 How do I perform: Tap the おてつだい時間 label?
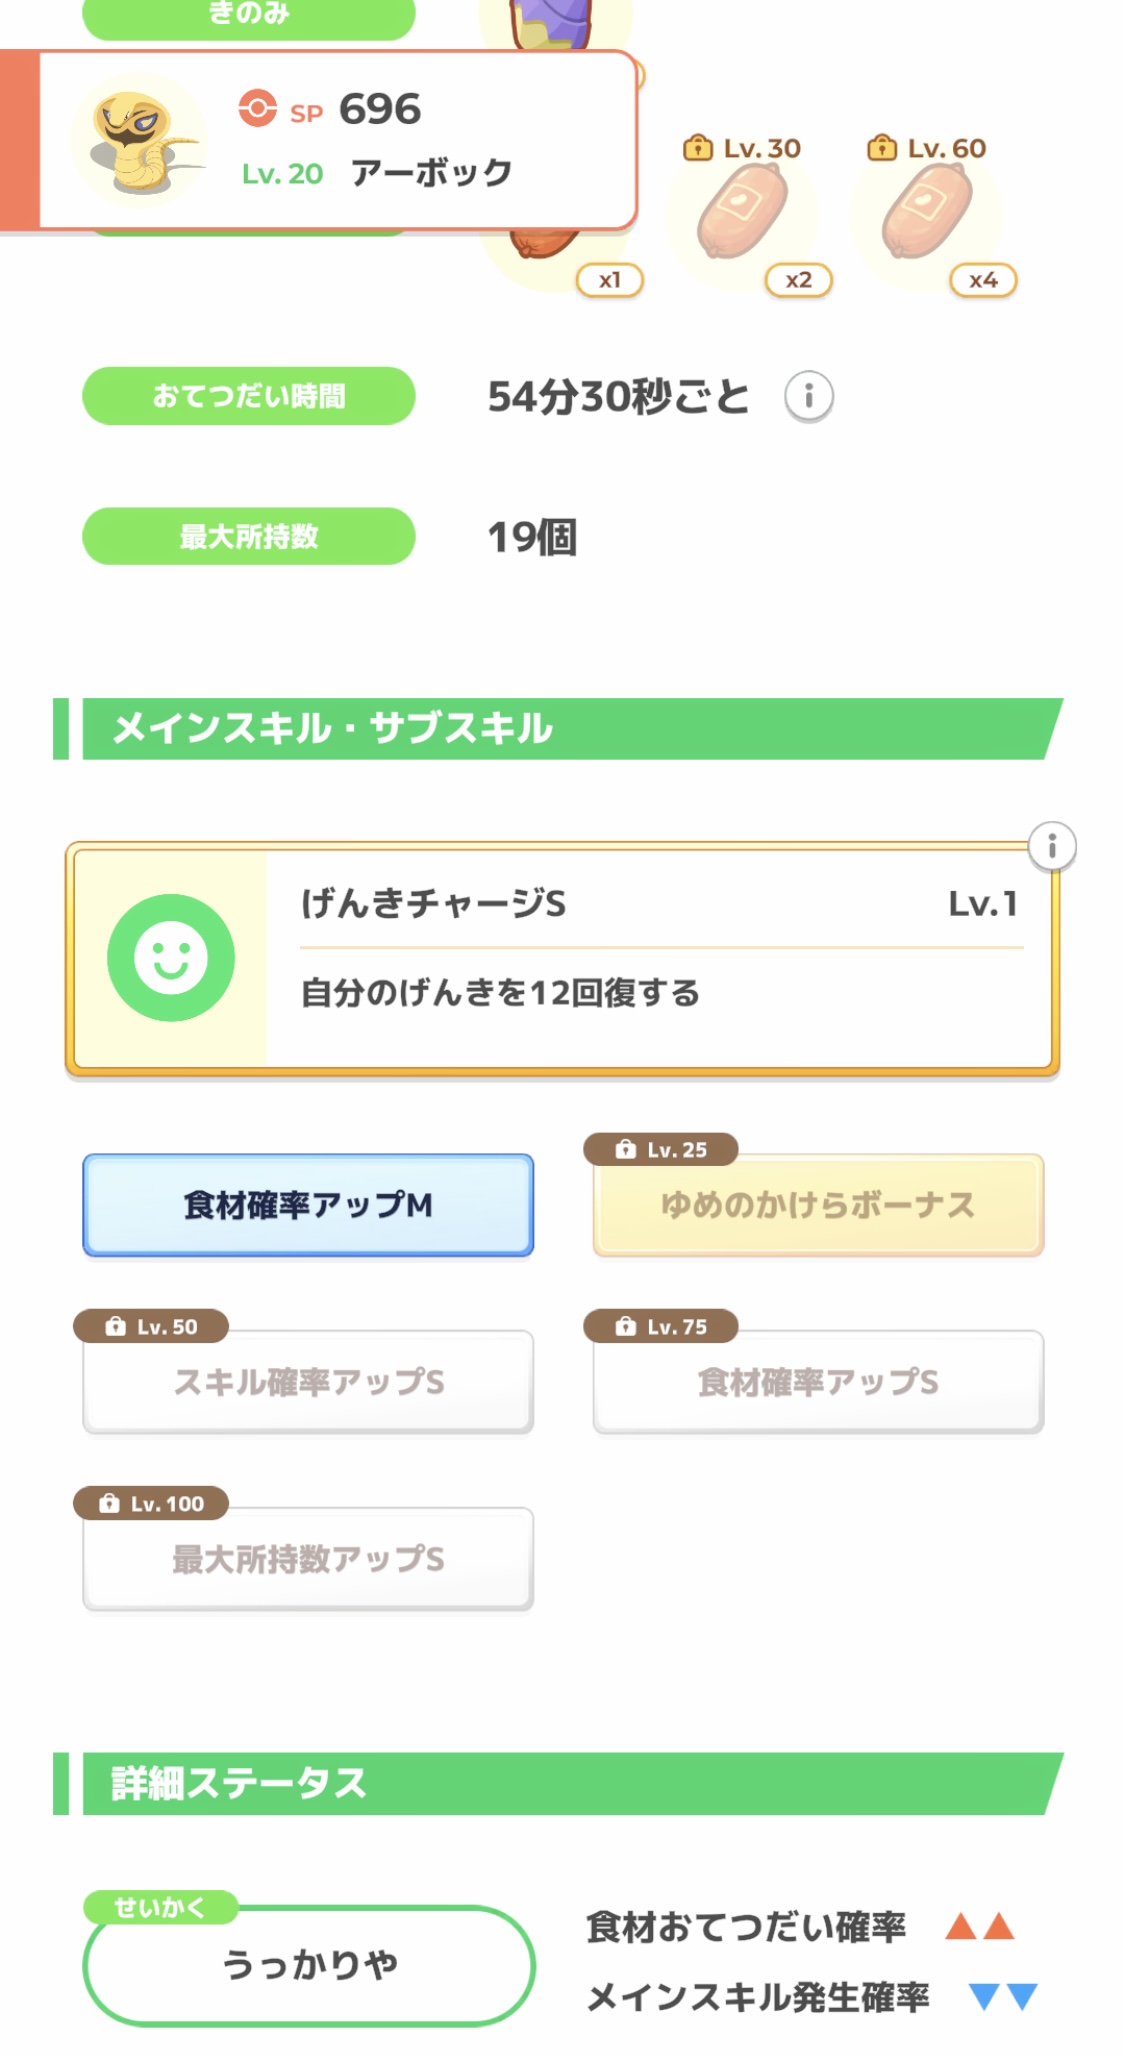(248, 396)
